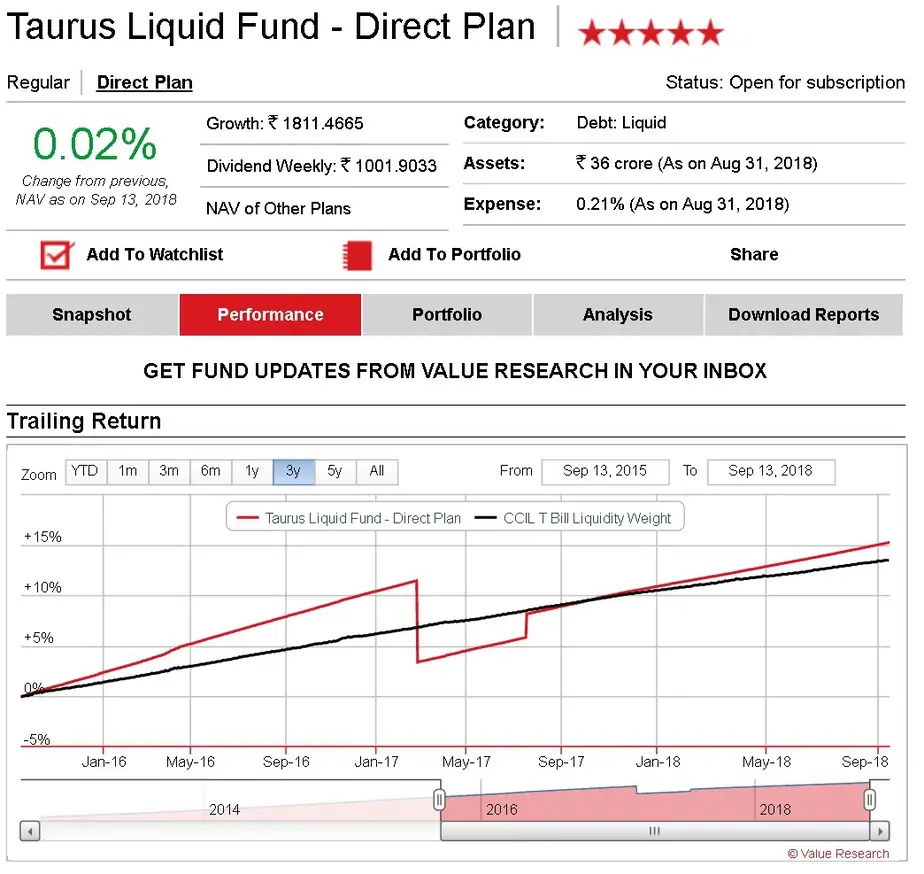This screenshot has height=874, width=924.
Task: Click the 2014 area in navigator
Action: 225,810
